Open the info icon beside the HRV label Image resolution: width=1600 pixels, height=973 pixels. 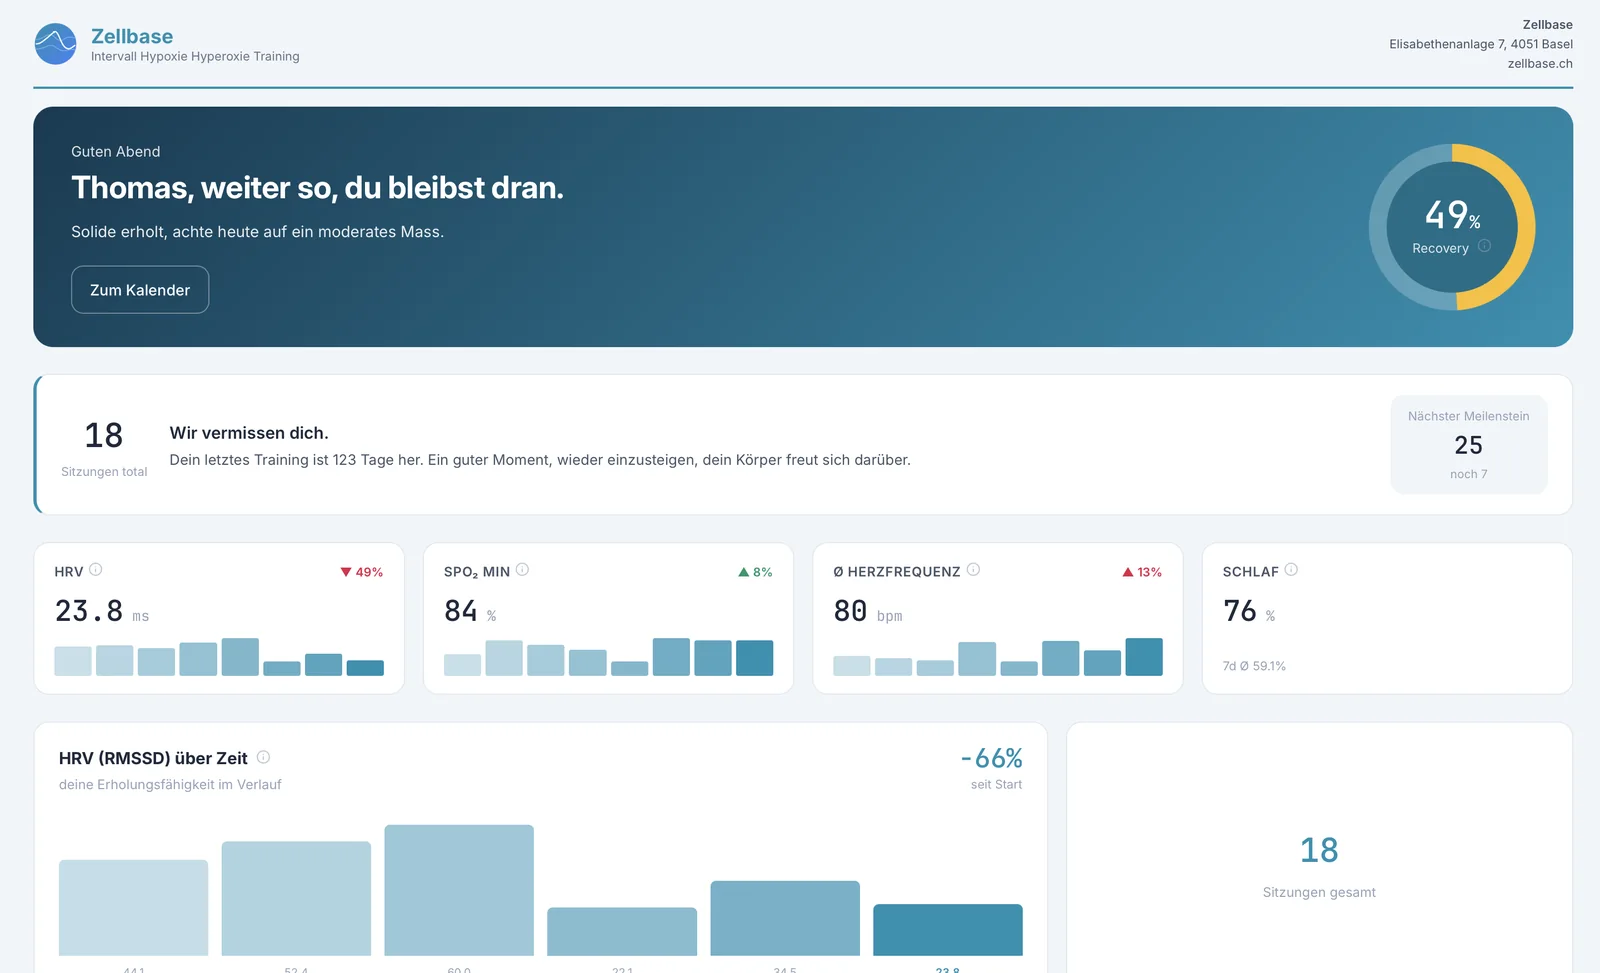pos(96,570)
